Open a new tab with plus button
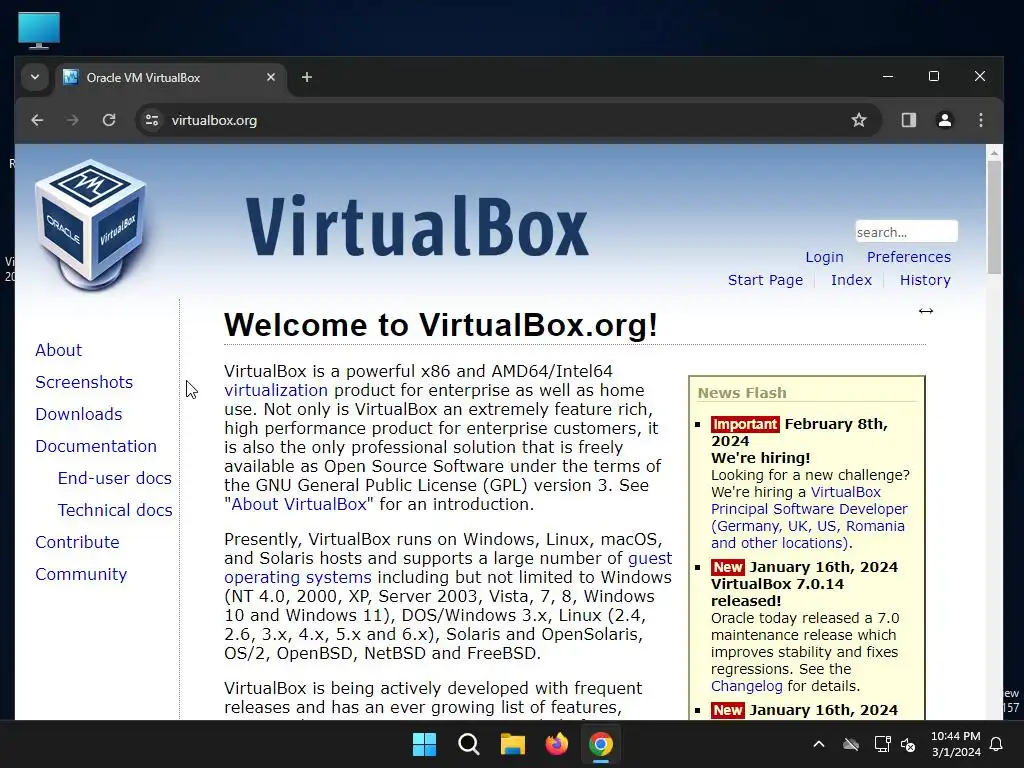Image resolution: width=1024 pixels, height=768 pixels. pos(306,77)
